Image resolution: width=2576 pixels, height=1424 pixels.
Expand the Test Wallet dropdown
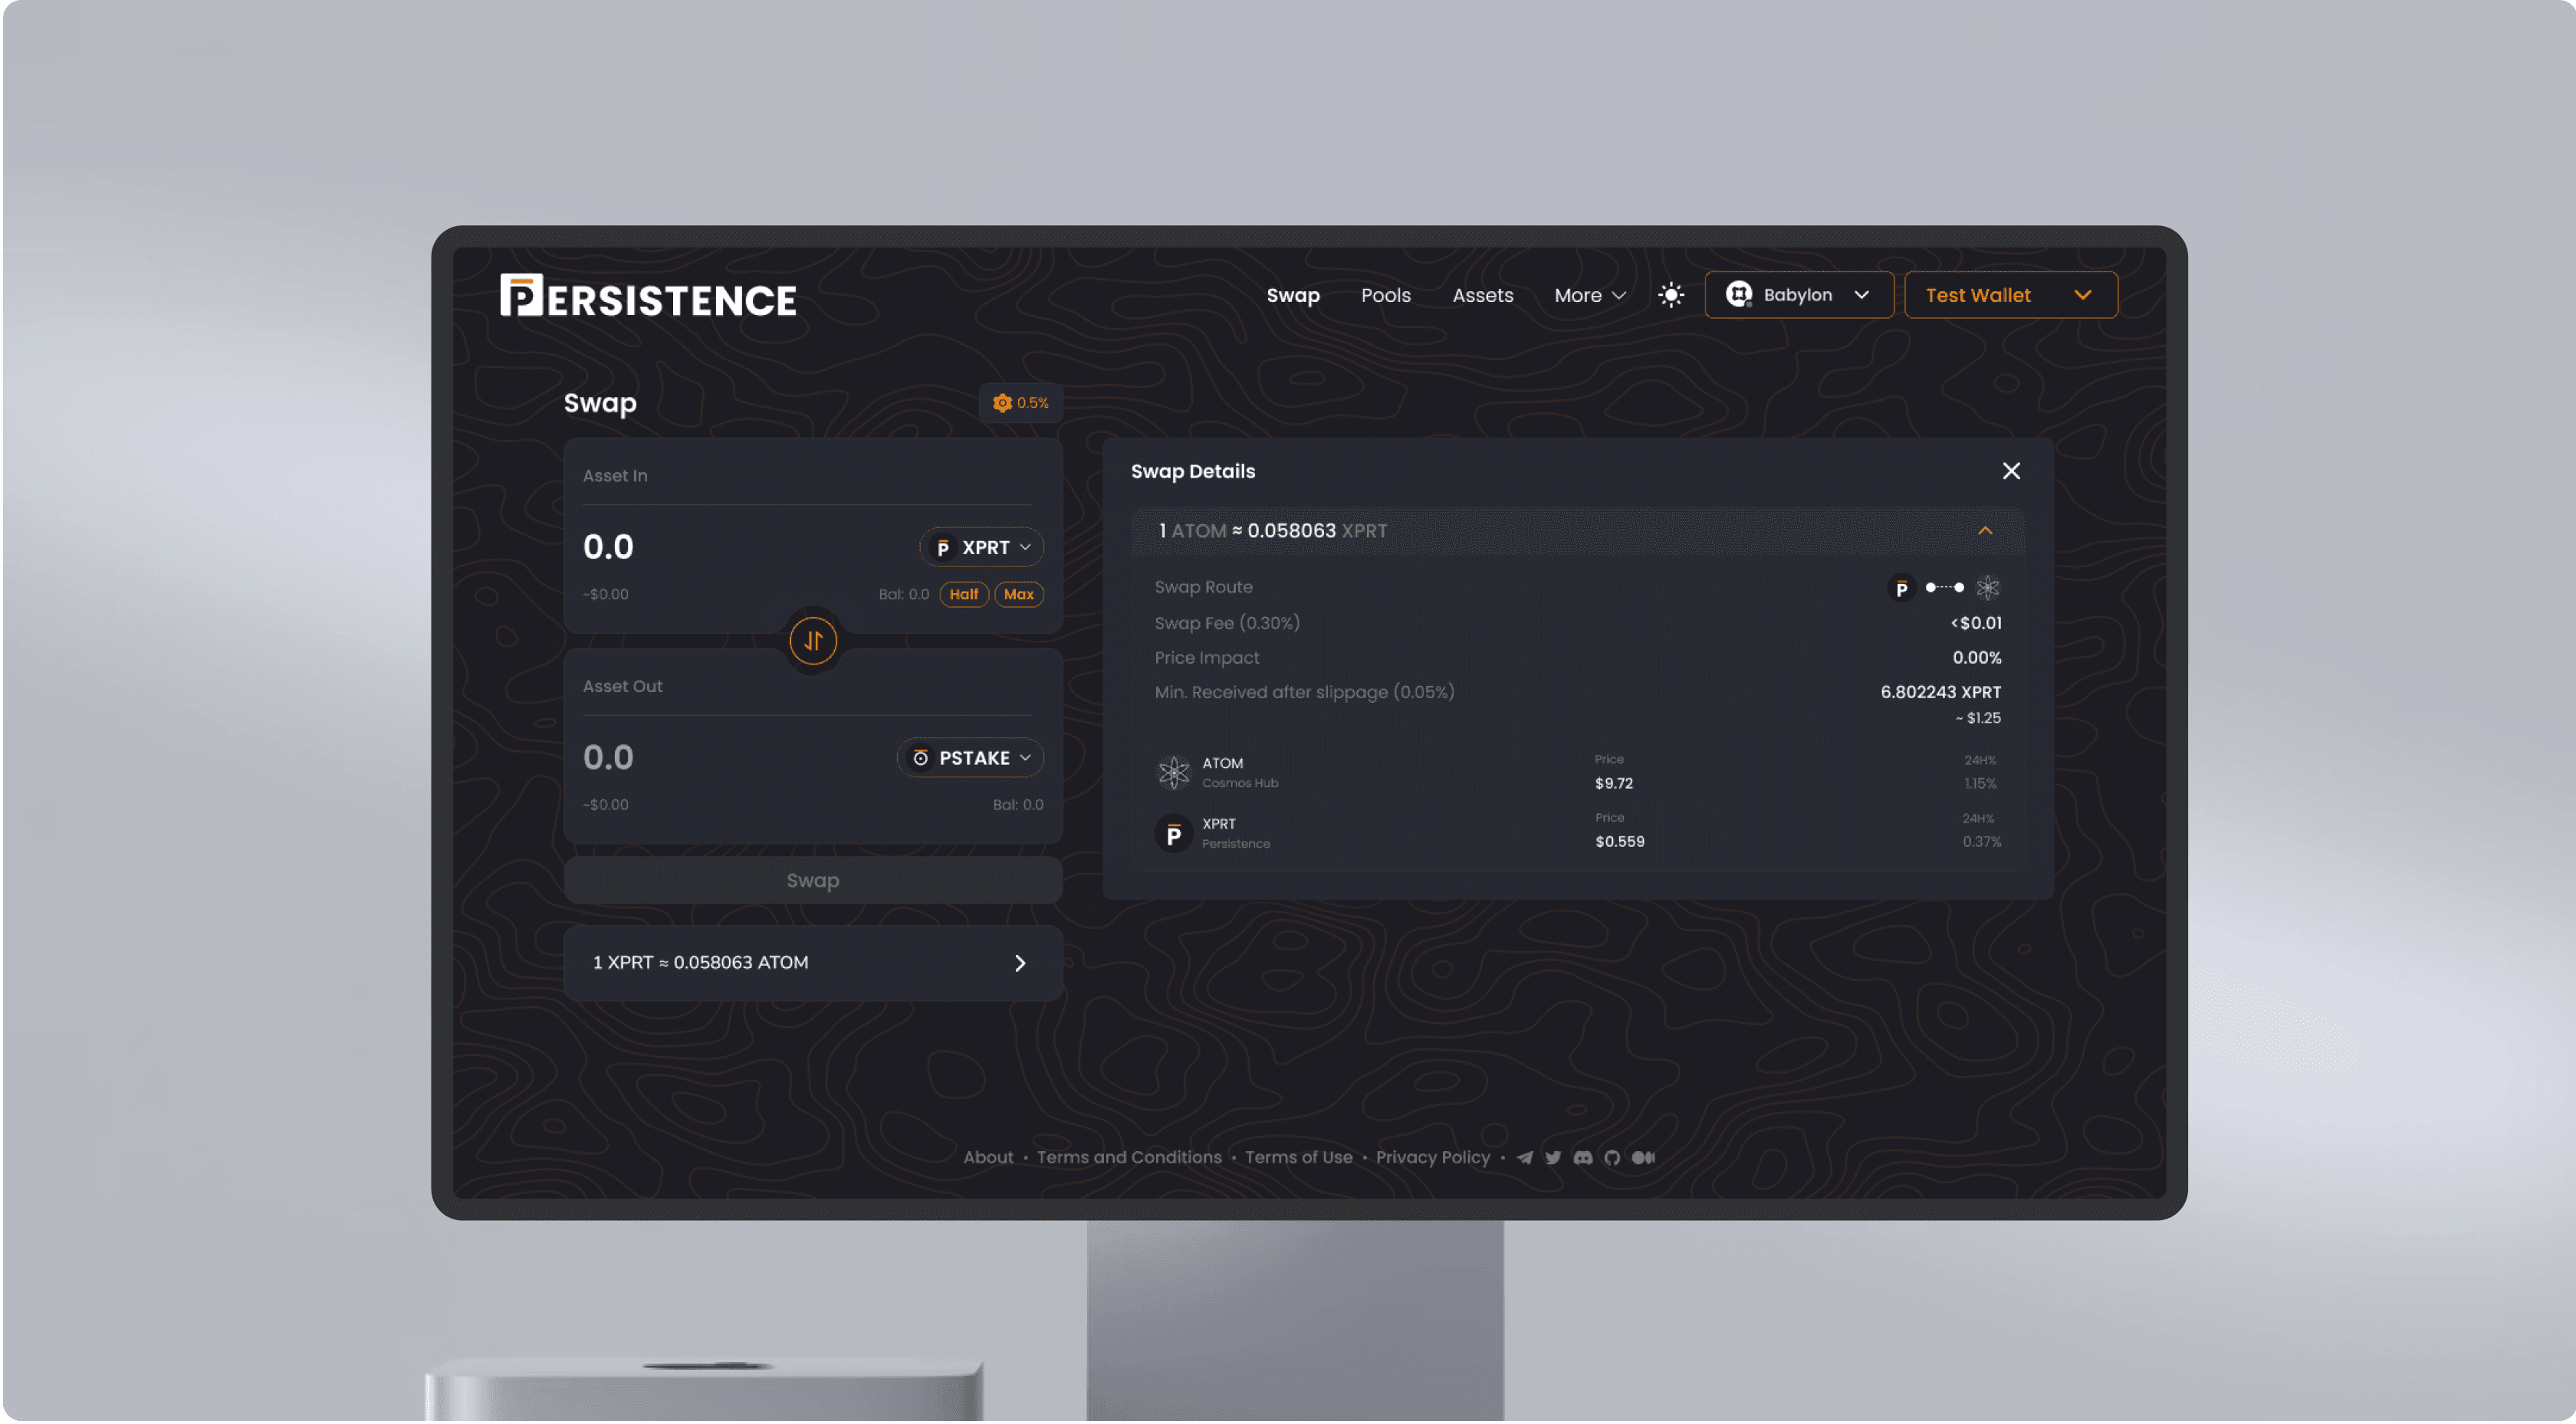[2010, 295]
